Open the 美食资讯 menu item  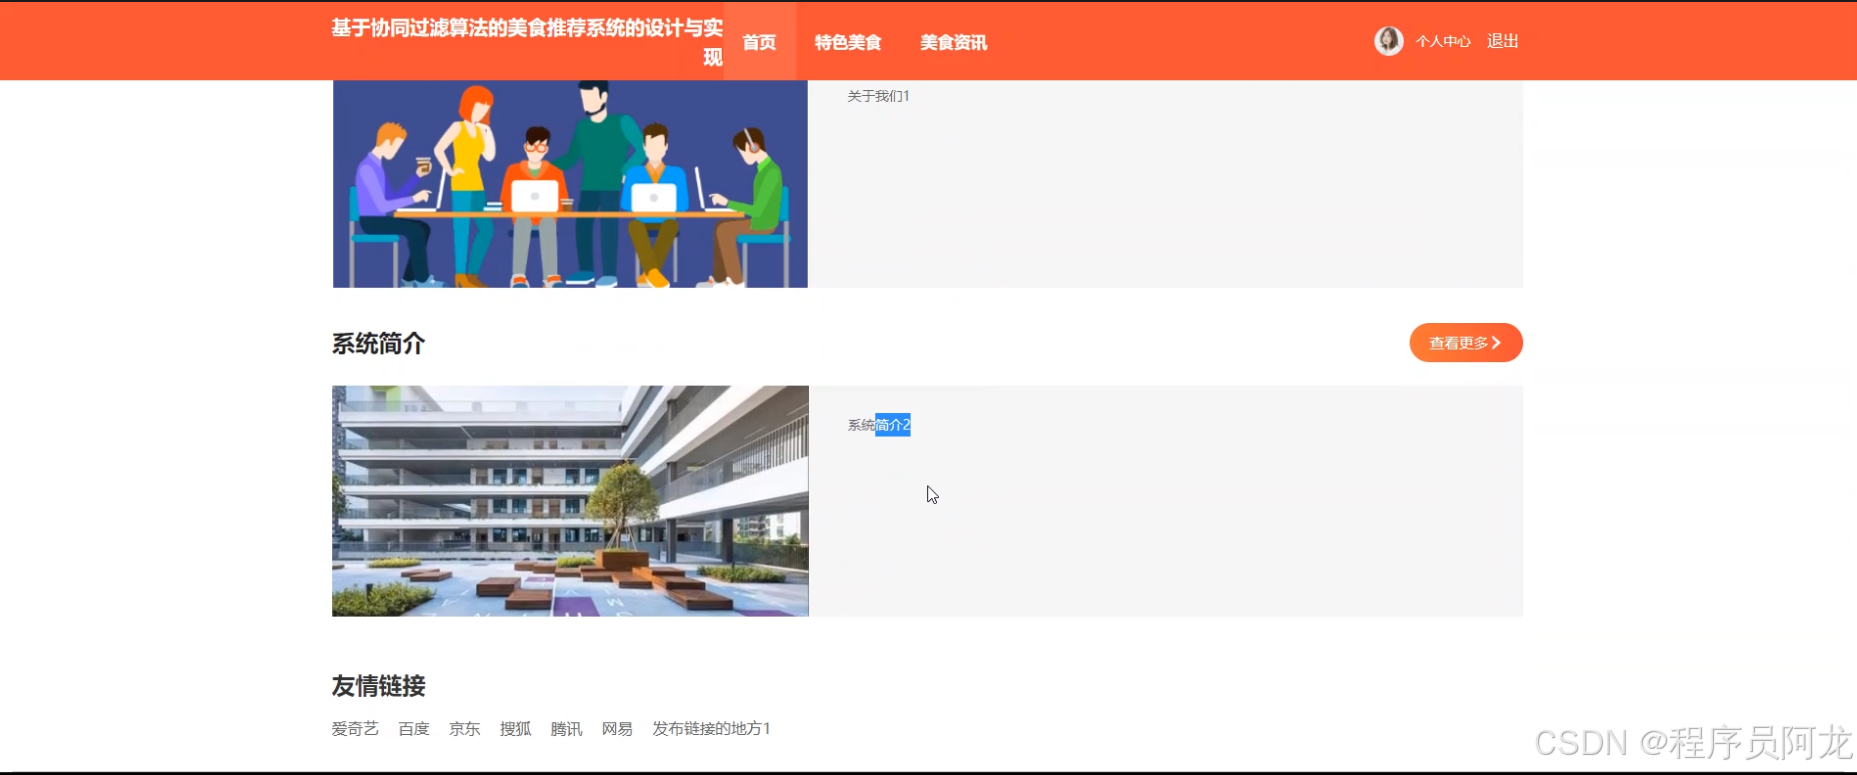tap(953, 42)
